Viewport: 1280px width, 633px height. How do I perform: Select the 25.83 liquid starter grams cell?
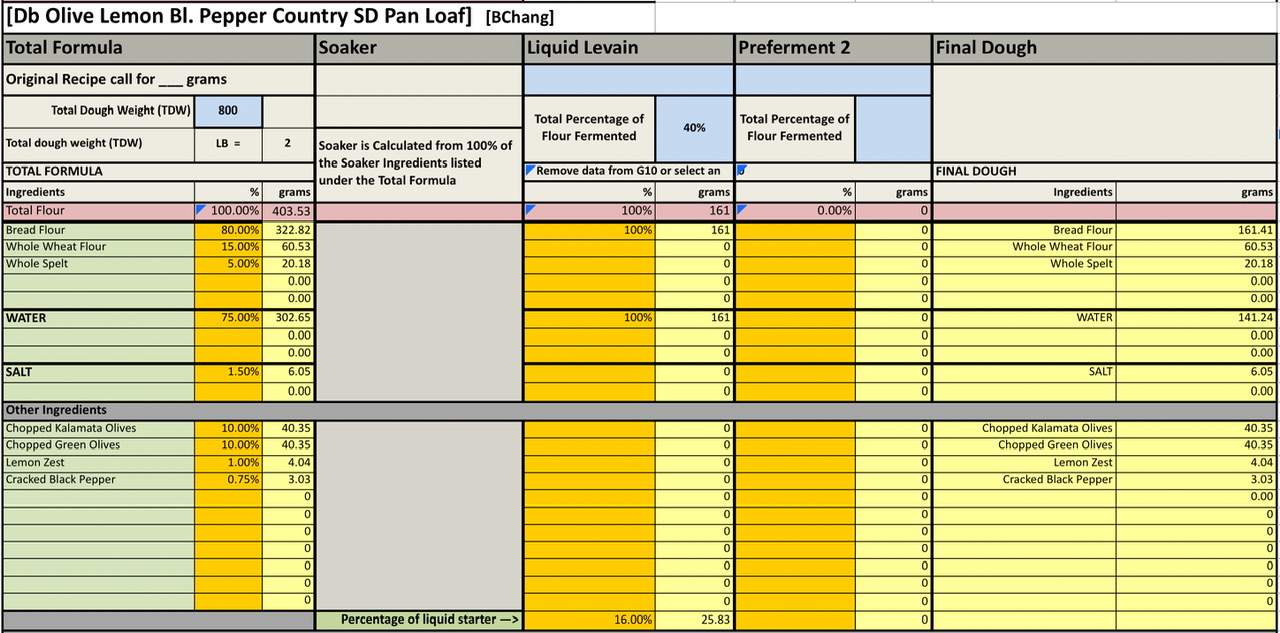[694, 620]
